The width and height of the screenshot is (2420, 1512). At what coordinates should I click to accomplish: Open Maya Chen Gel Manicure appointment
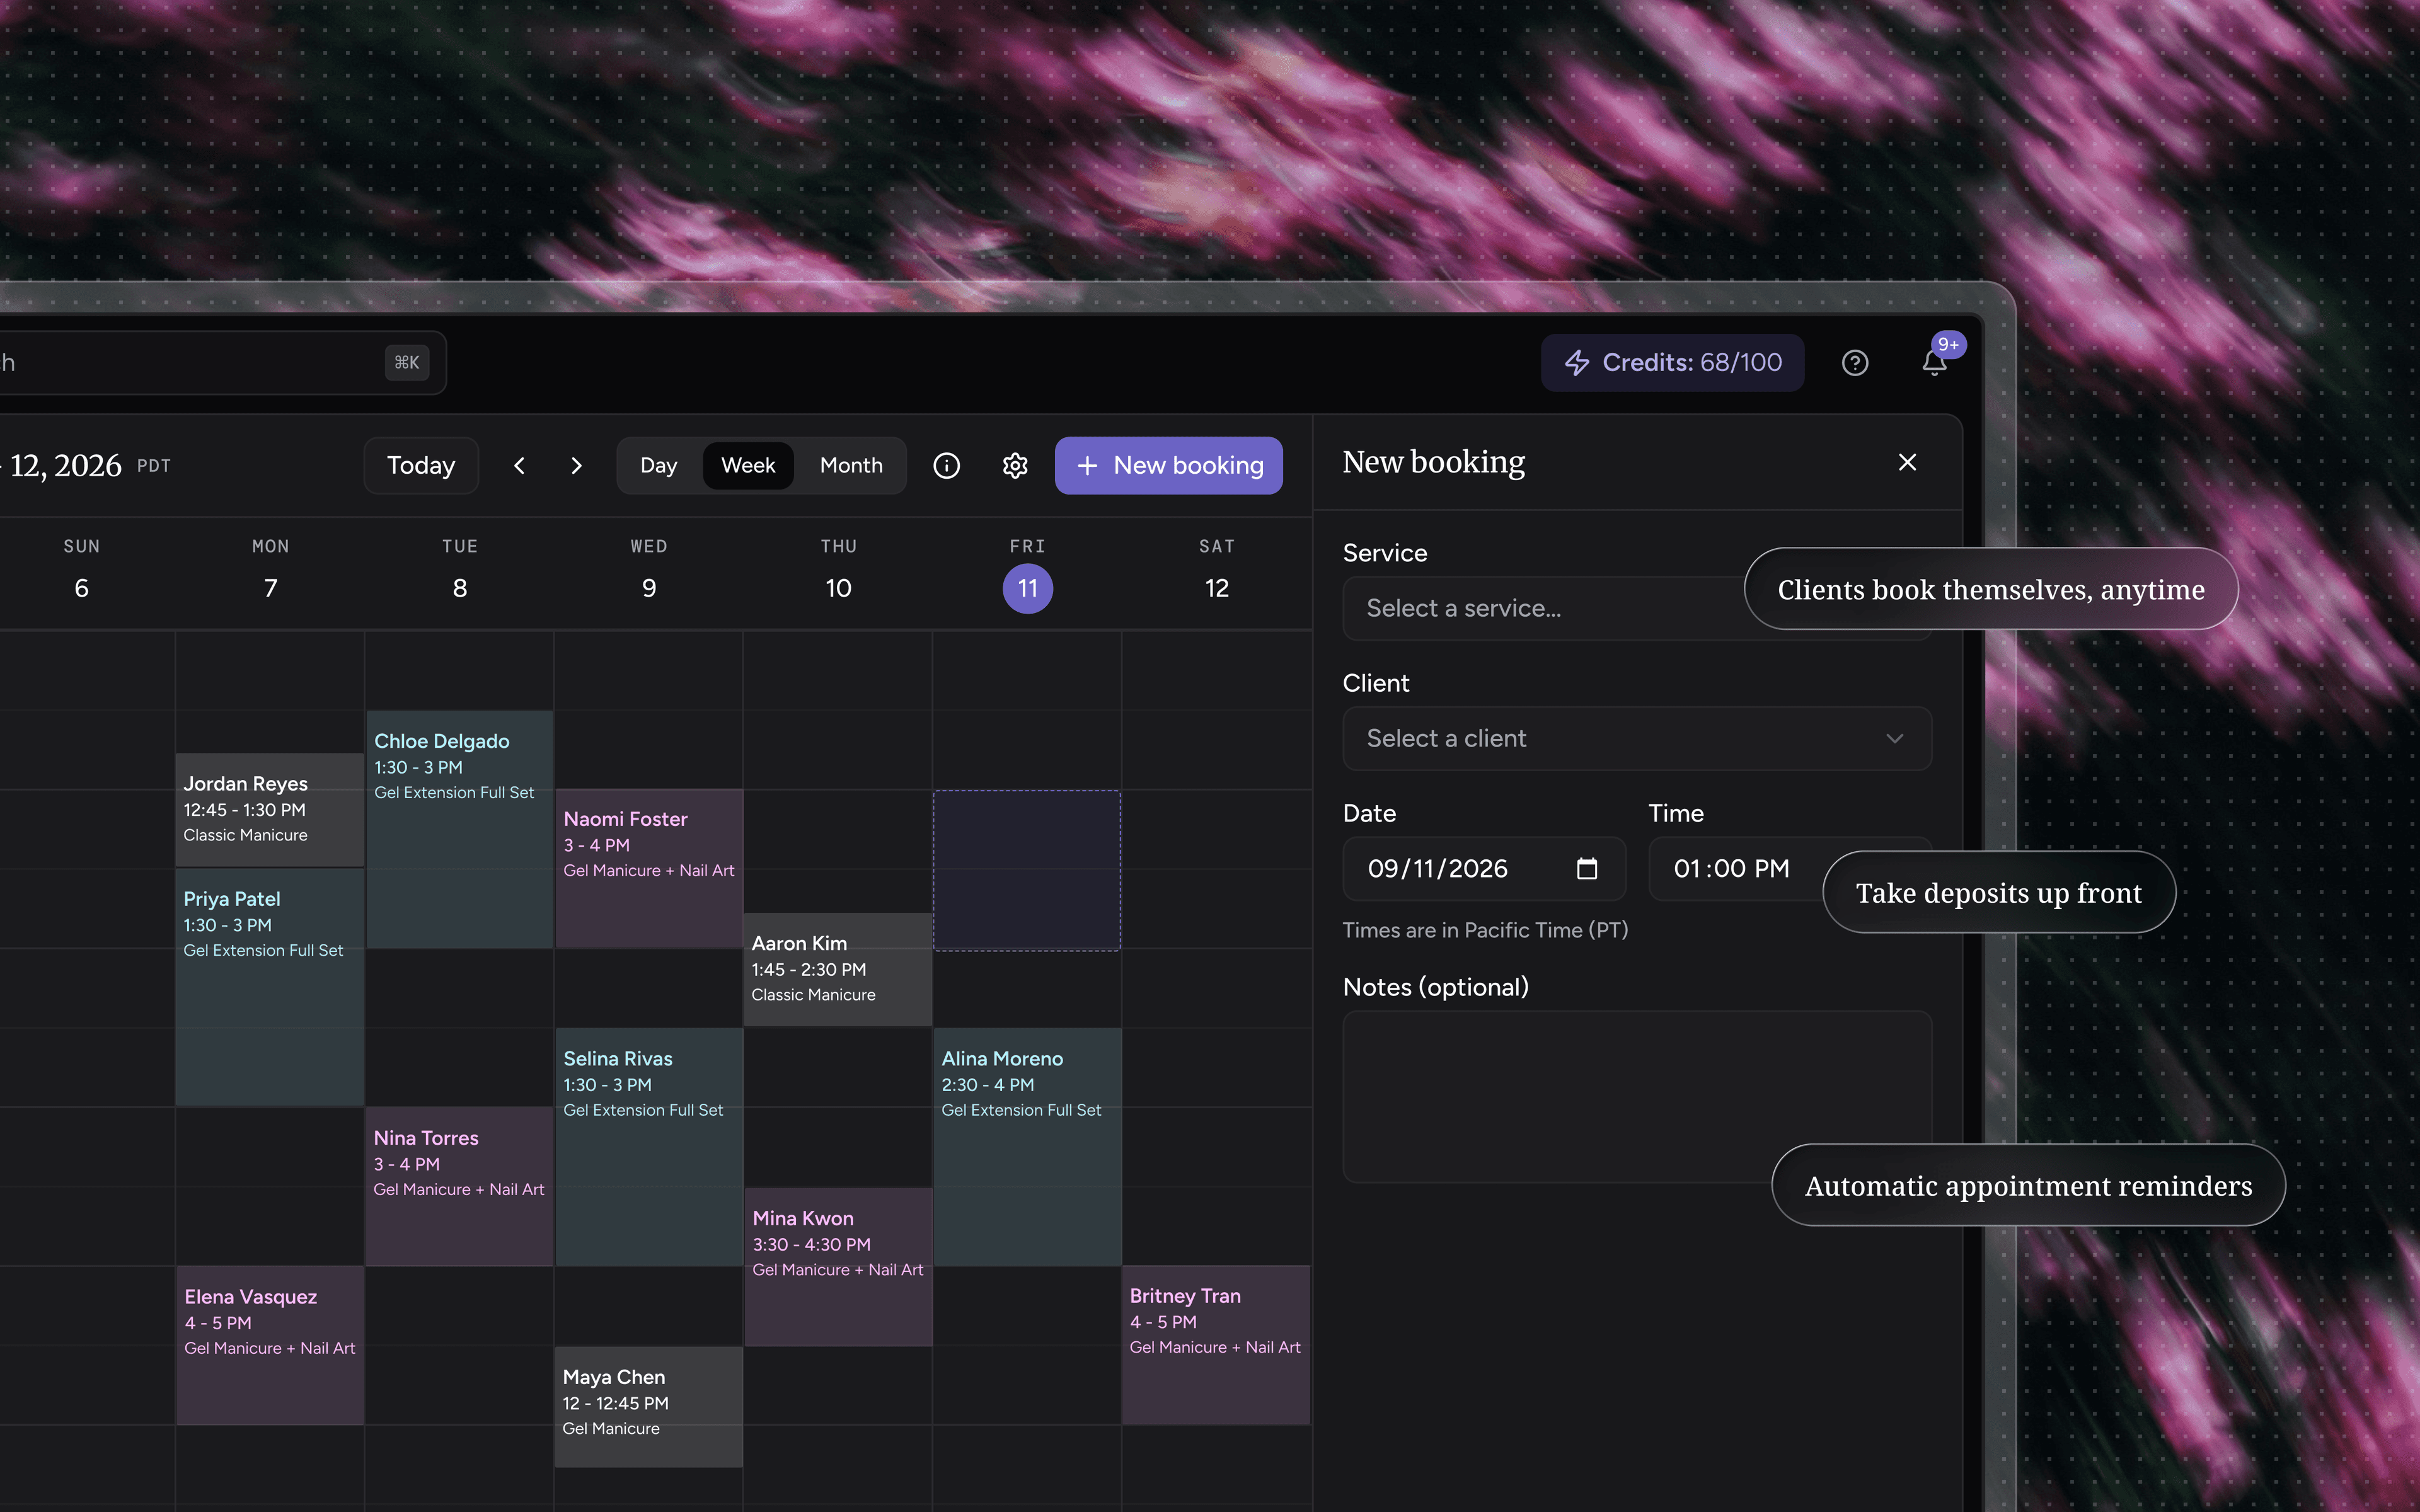(649, 1407)
